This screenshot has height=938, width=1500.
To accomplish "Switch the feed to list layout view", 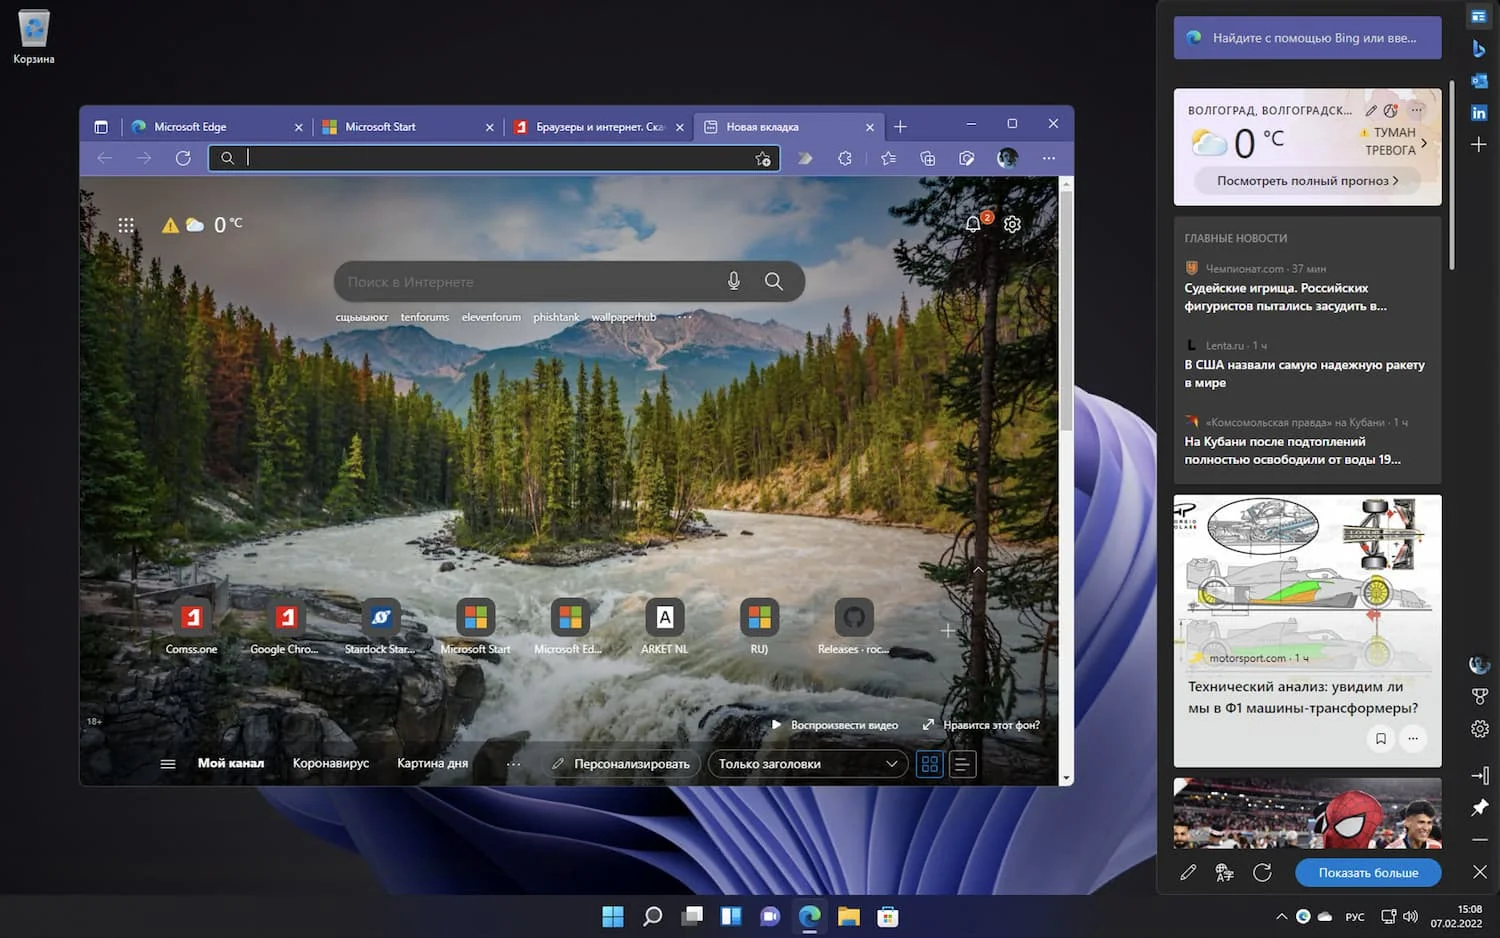I will [x=962, y=764].
